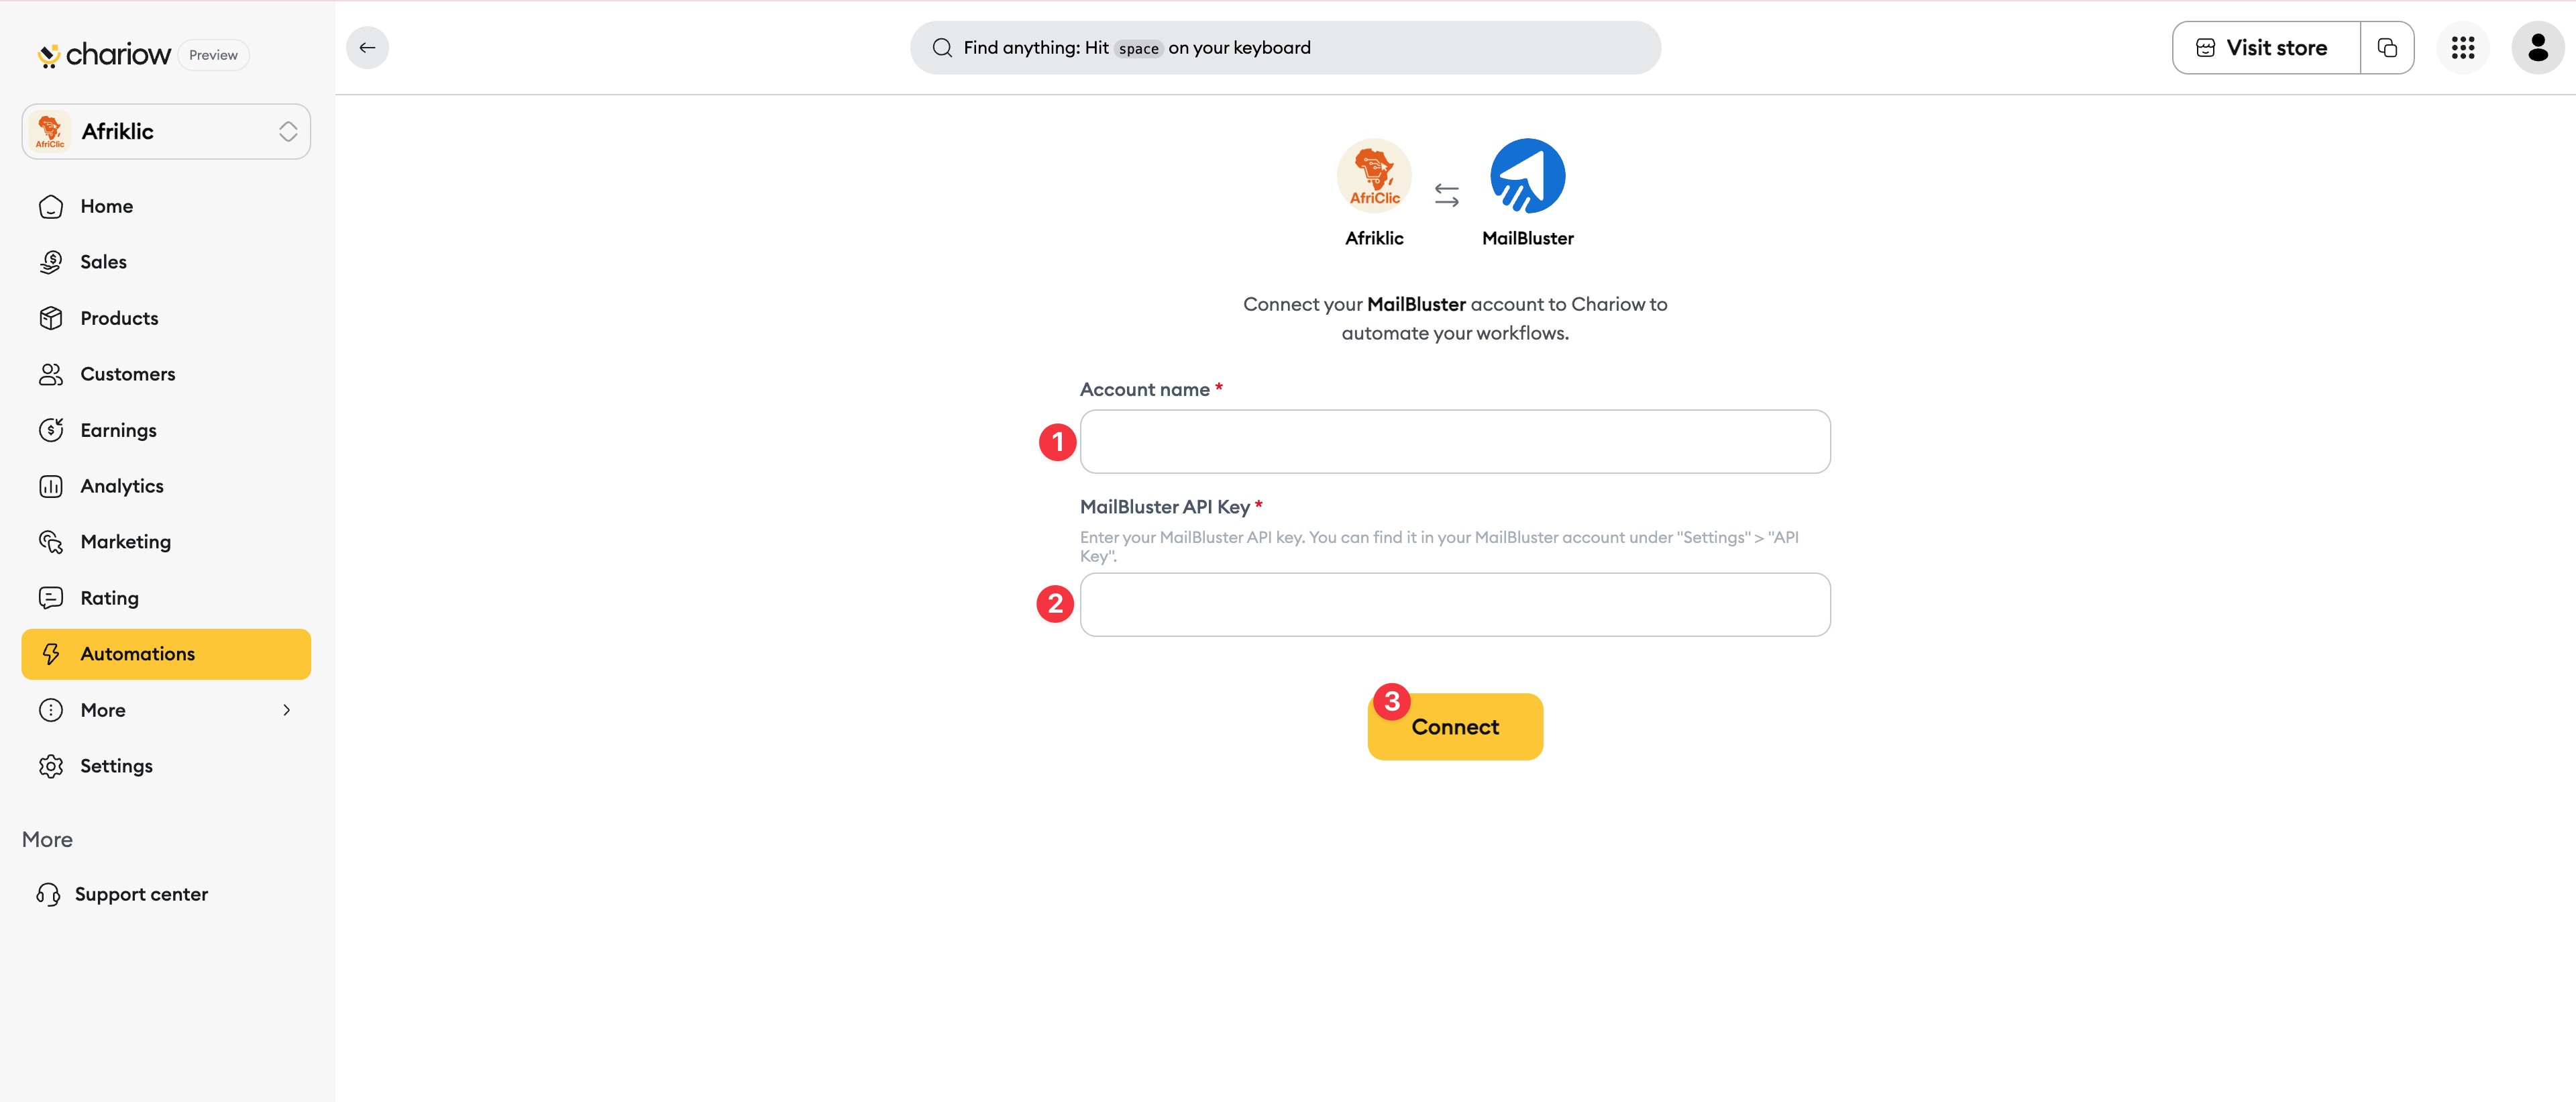This screenshot has height=1102, width=2576.
Task: Click the 'More' sidebar section heading
Action: click(x=47, y=839)
